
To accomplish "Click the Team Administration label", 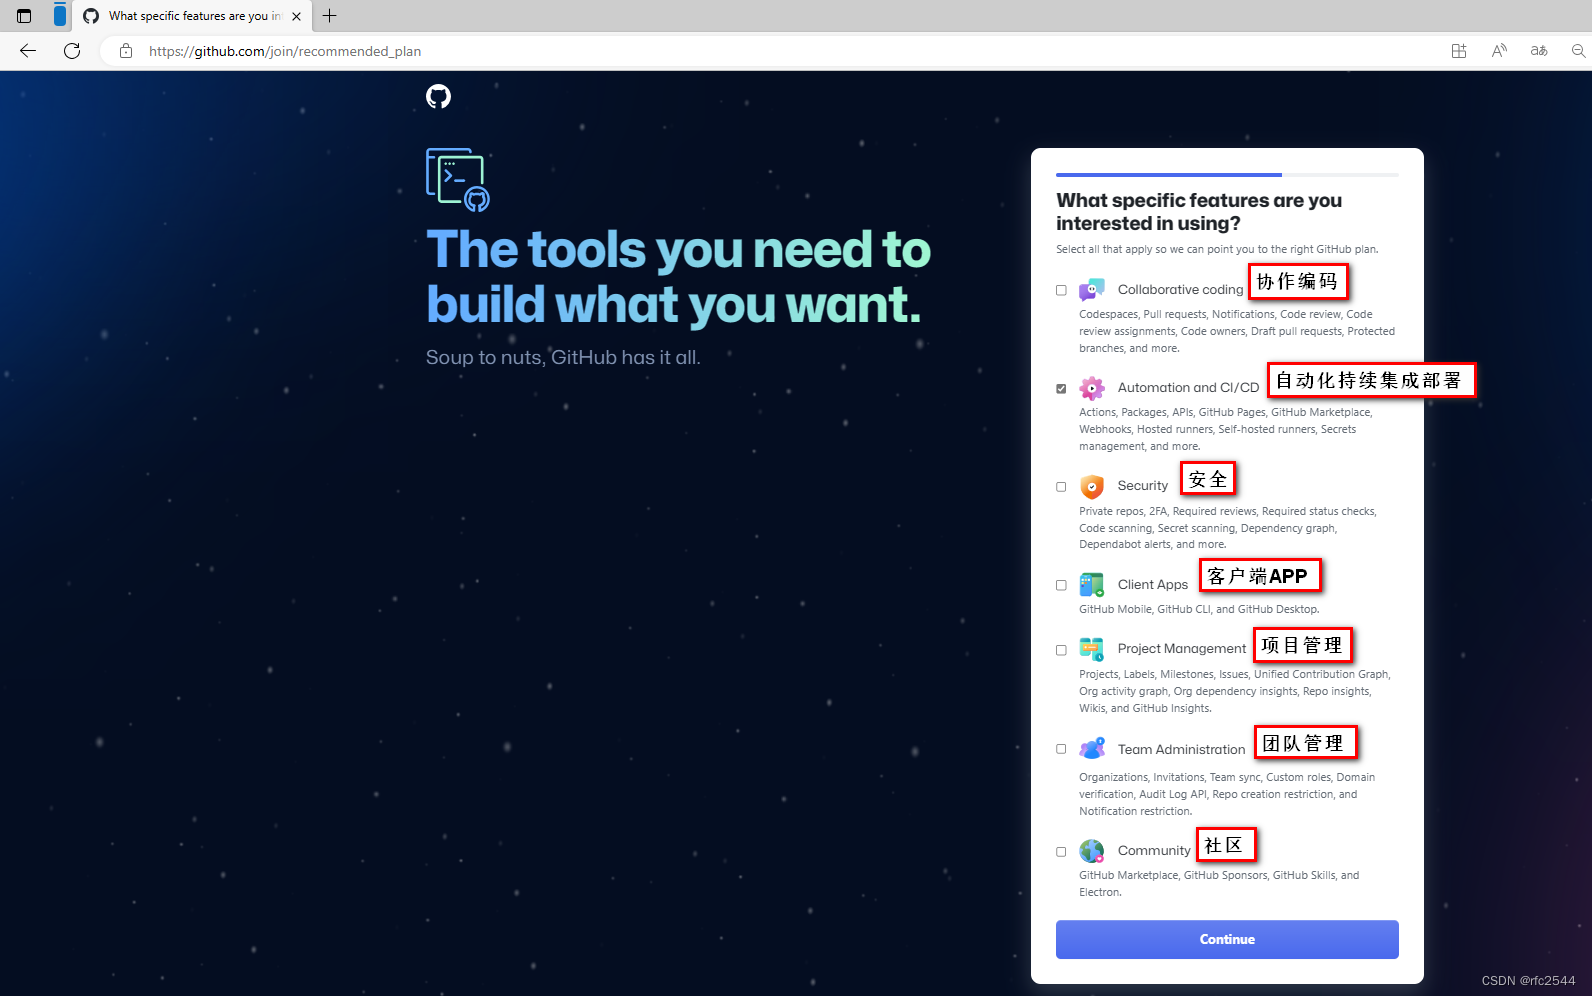I will coord(1181,750).
